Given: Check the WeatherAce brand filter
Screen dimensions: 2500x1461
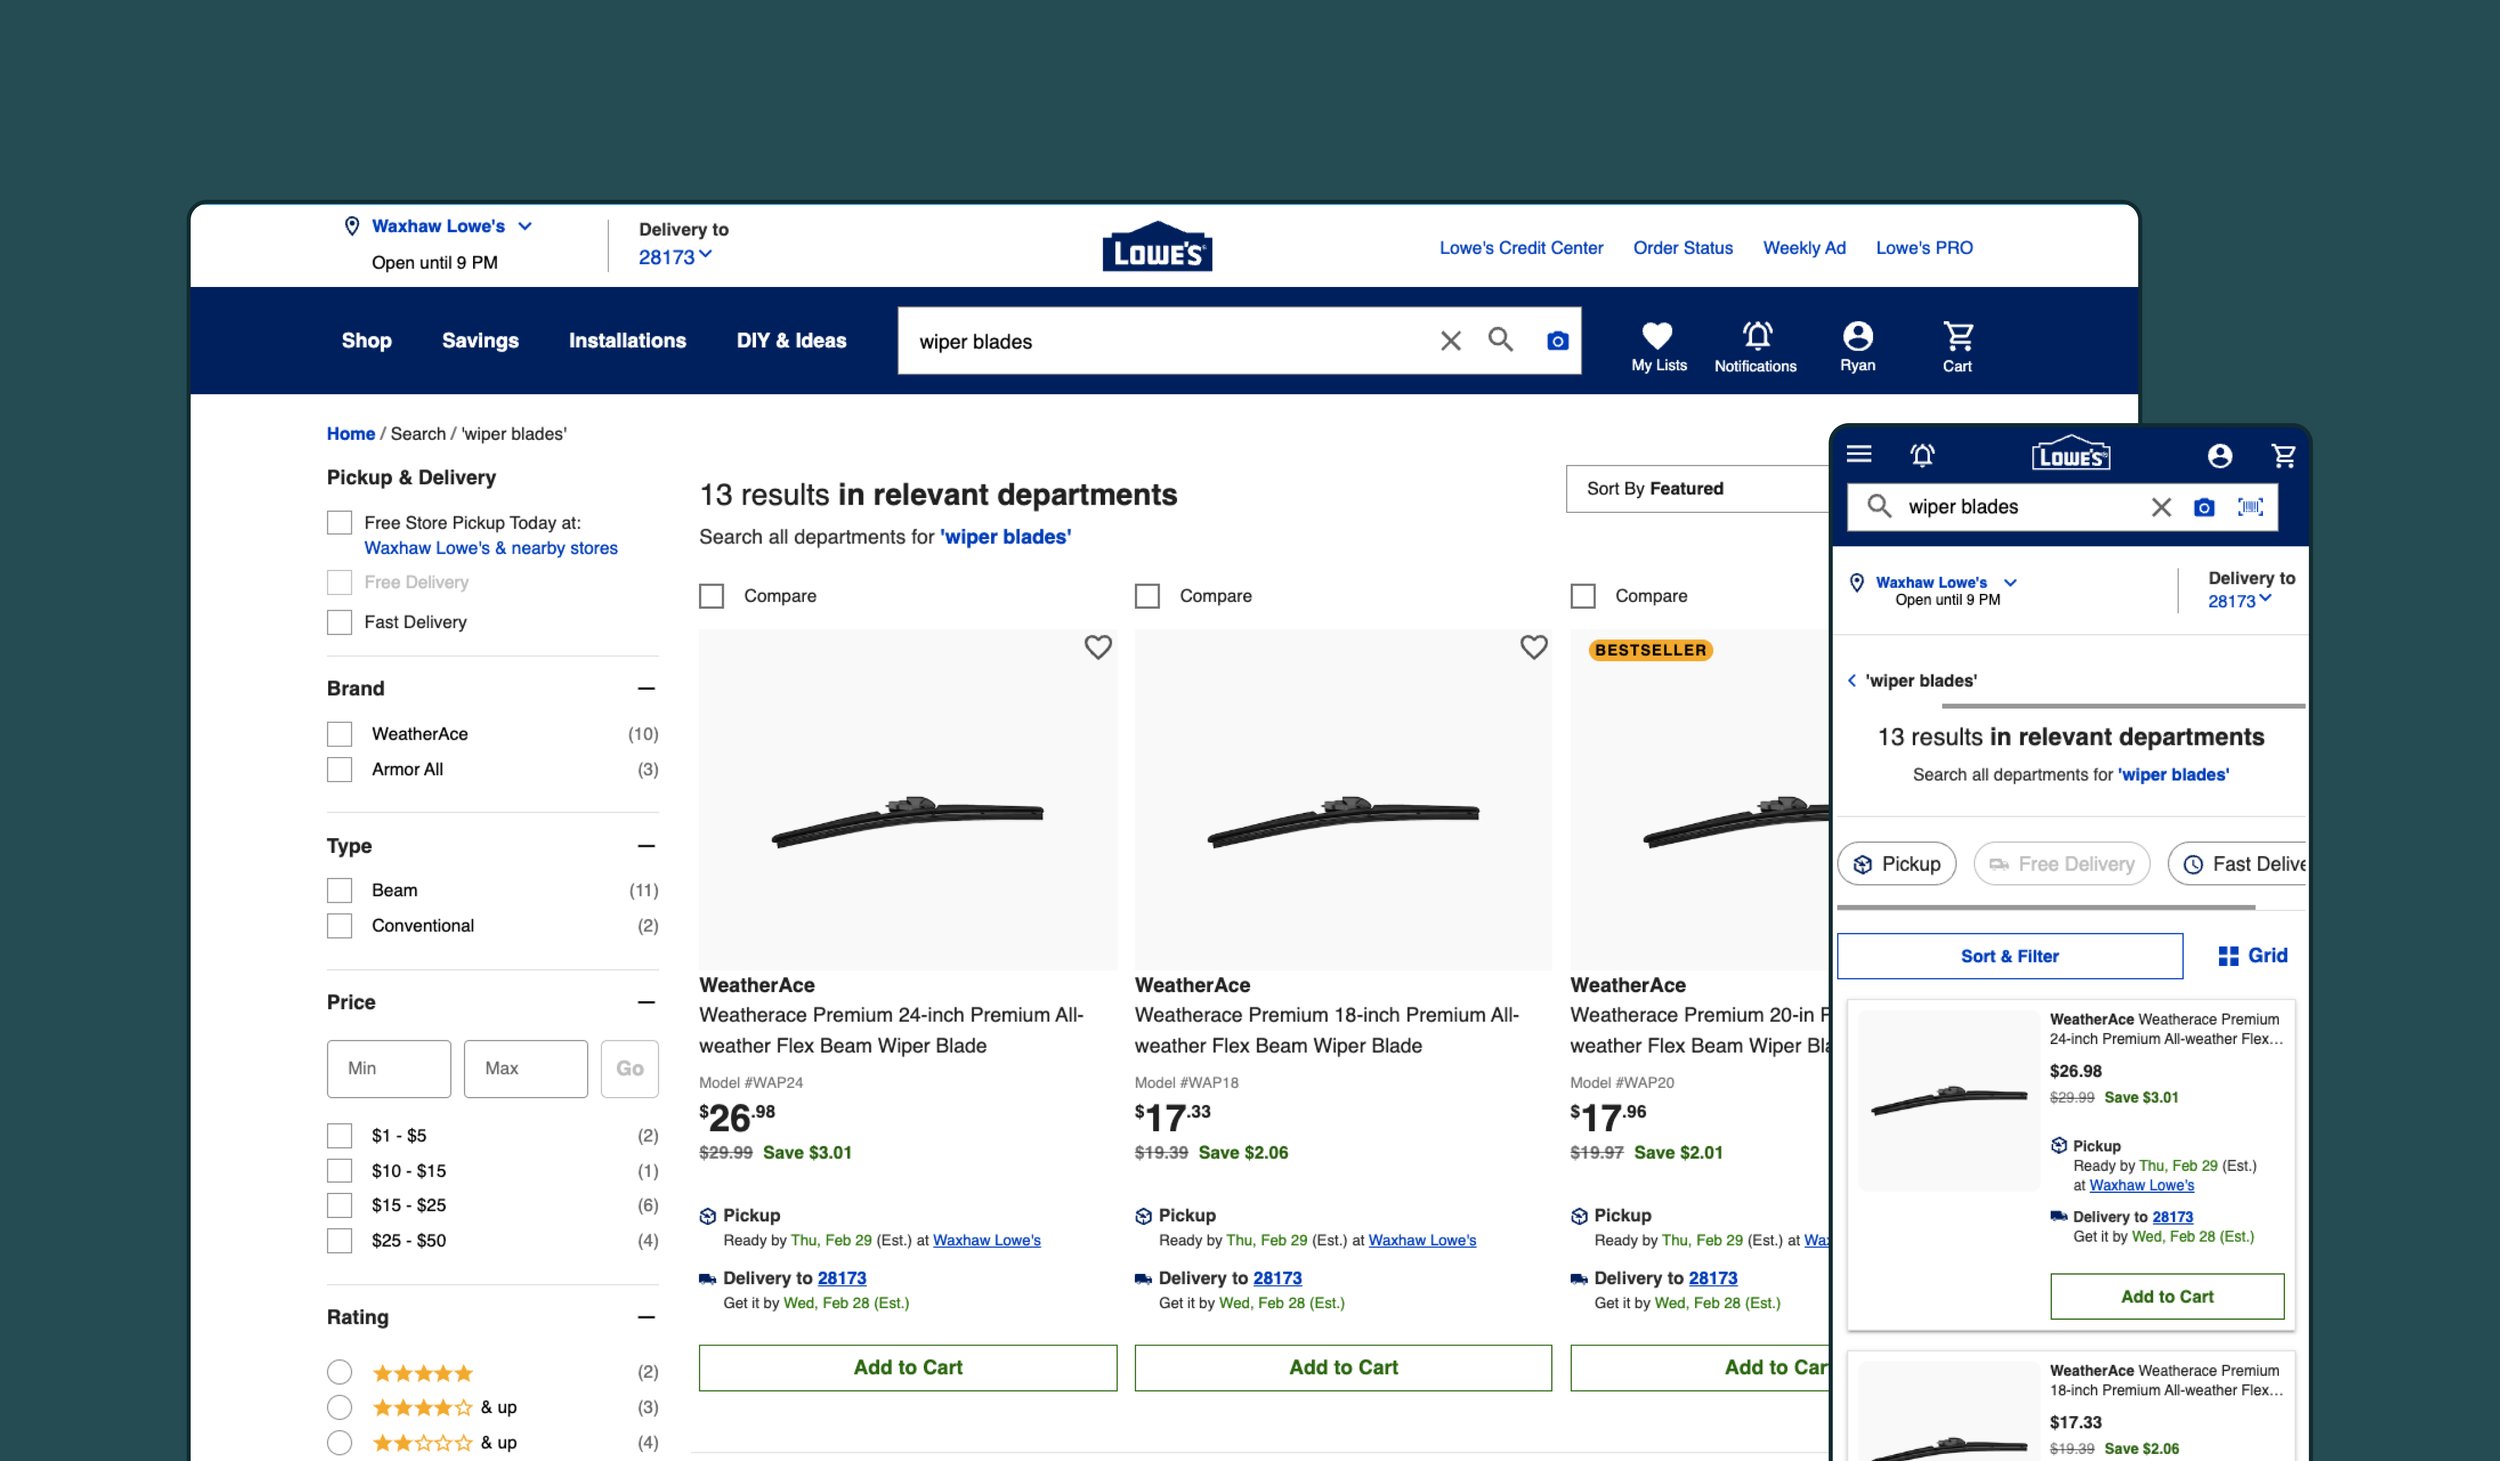Looking at the screenshot, I should (x=340, y=734).
